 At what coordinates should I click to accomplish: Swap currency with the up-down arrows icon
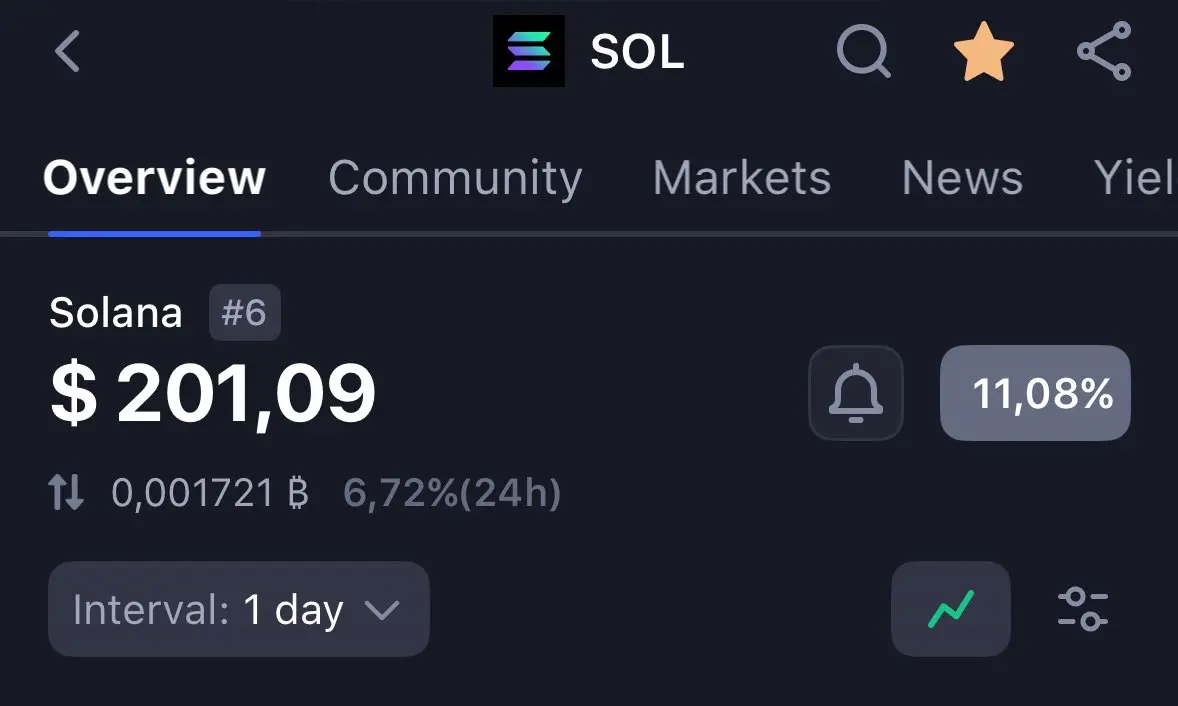click(66, 493)
